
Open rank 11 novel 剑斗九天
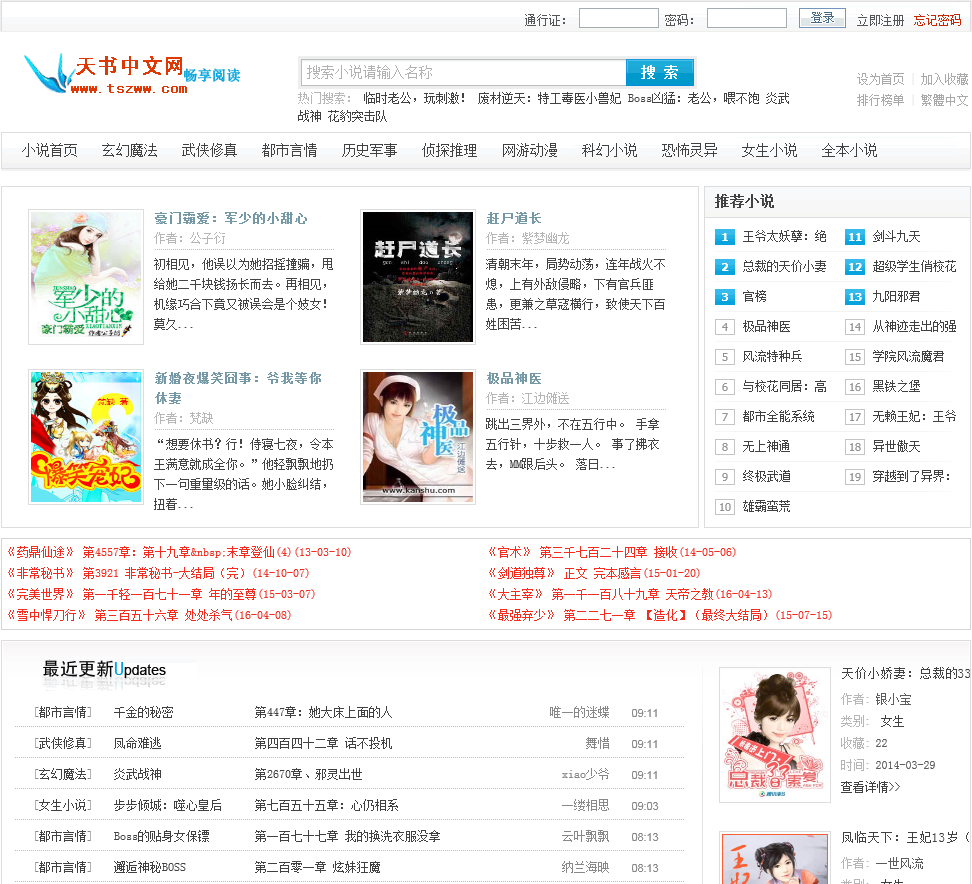point(896,237)
